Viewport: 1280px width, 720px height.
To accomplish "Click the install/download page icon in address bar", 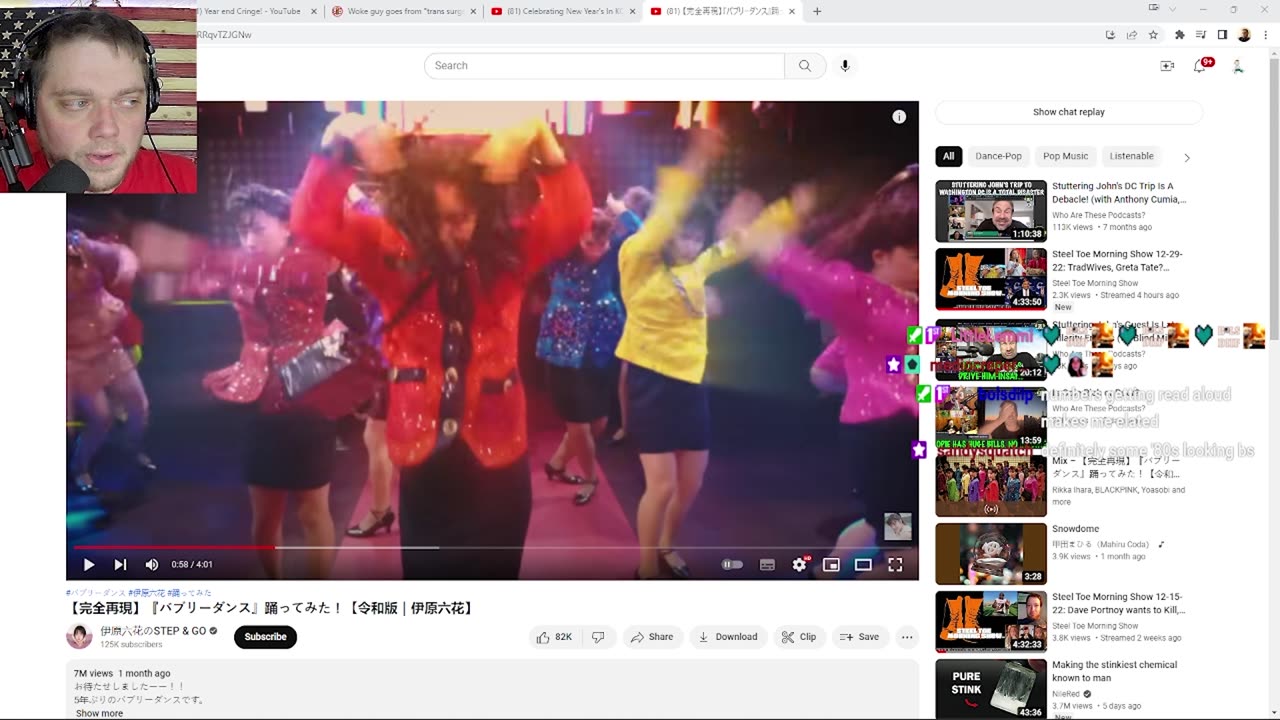I will pos(1110,35).
